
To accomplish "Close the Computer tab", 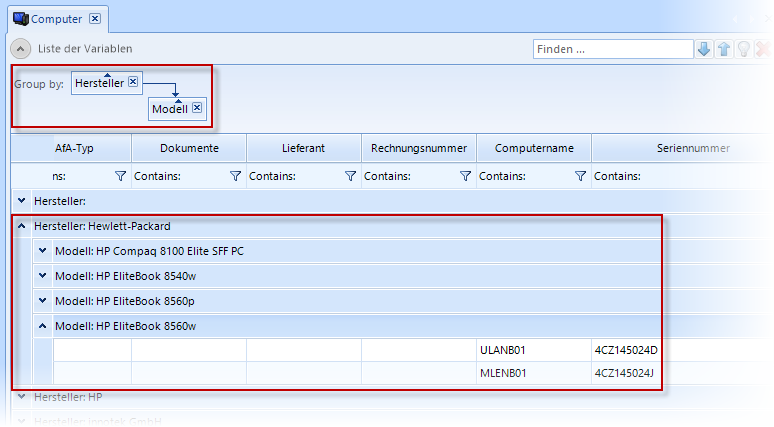I will click(x=95, y=19).
